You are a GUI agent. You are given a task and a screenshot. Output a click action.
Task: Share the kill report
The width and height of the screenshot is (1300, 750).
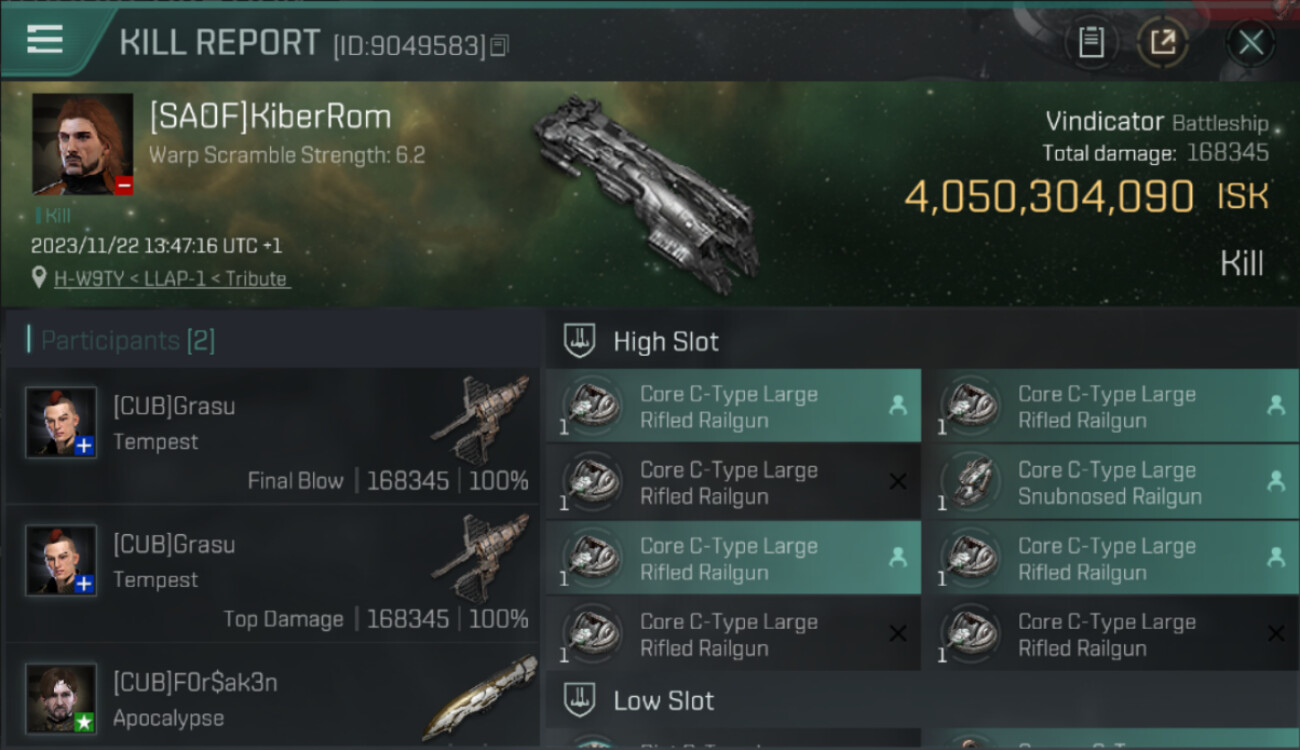click(x=1162, y=42)
